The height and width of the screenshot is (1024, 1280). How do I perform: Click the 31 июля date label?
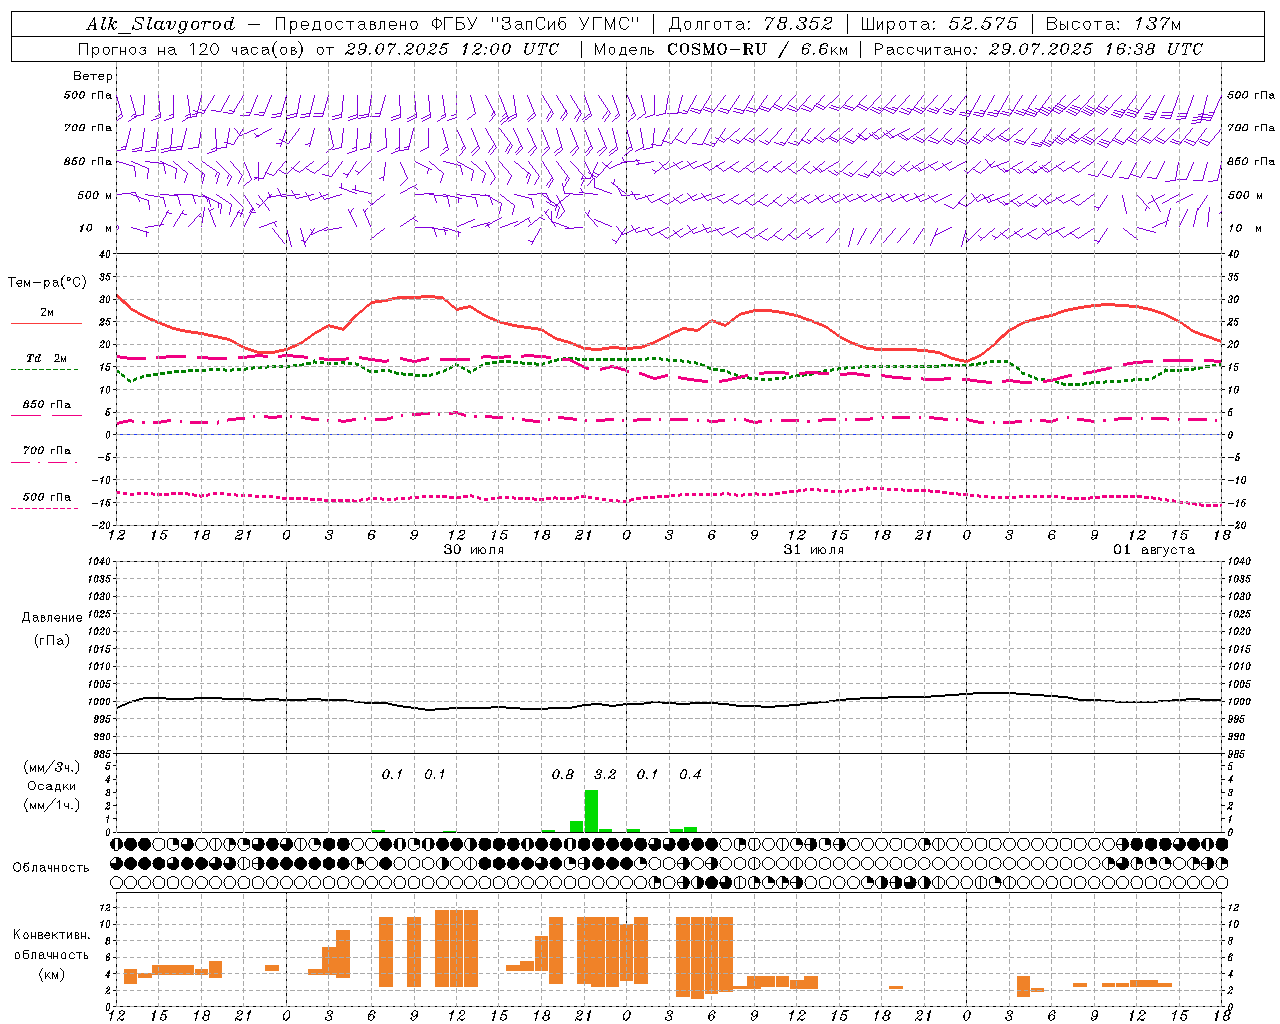(x=813, y=550)
